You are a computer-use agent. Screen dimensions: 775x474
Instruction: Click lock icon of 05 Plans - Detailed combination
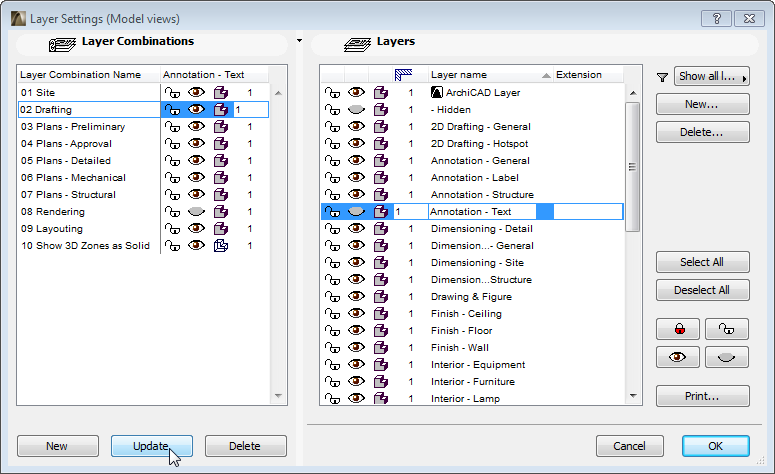(x=172, y=161)
